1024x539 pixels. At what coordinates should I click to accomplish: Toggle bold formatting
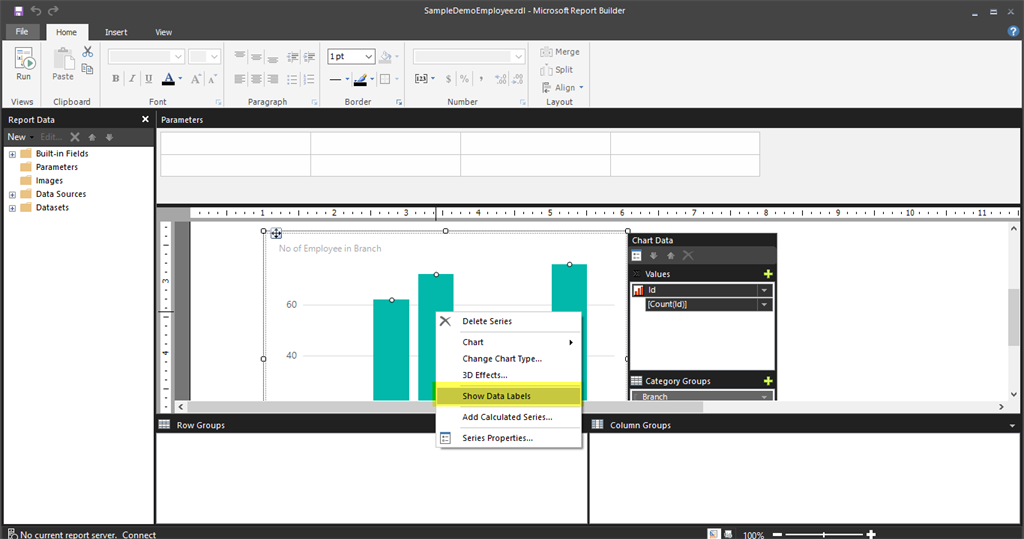116,79
